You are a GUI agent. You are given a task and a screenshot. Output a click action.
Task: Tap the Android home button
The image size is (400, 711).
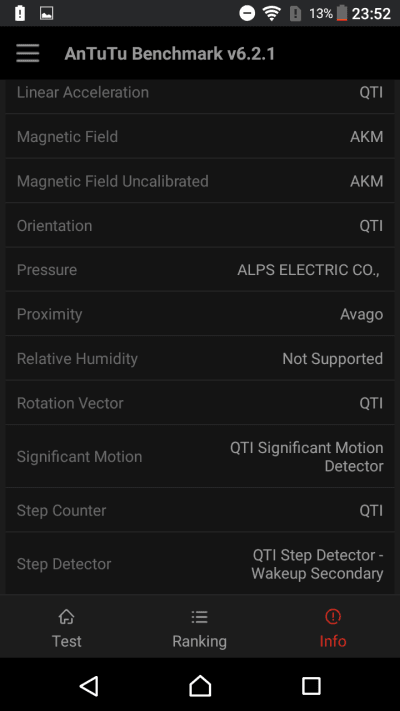(200, 686)
